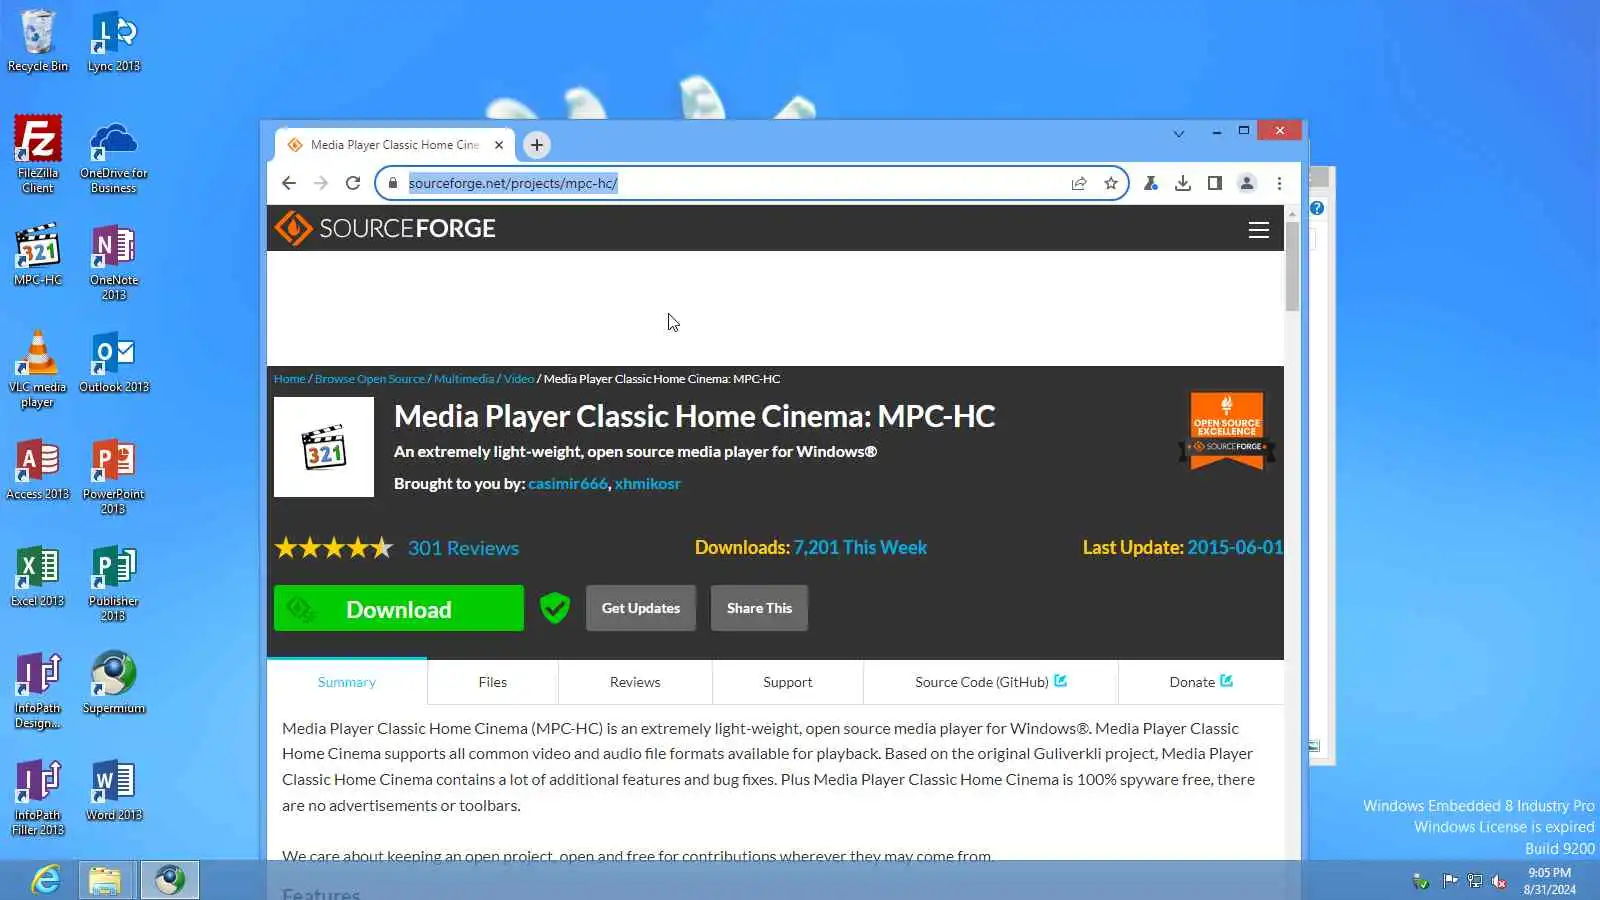Select the Excel 2013 desktop shortcut
Screen dimensions: 1600x900
pos(38,576)
